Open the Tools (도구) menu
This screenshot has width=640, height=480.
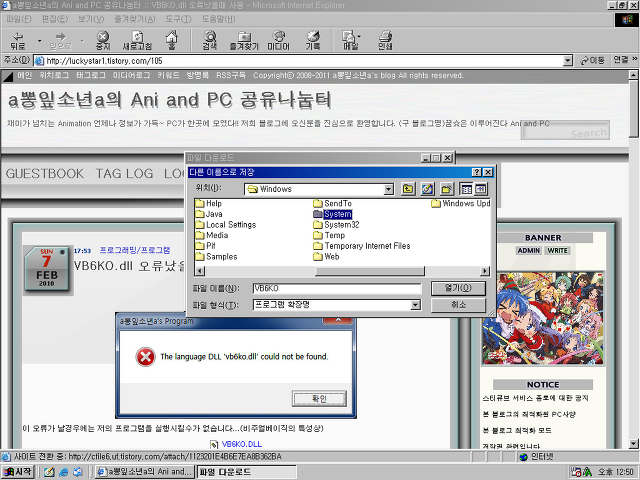[x=178, y=19]
